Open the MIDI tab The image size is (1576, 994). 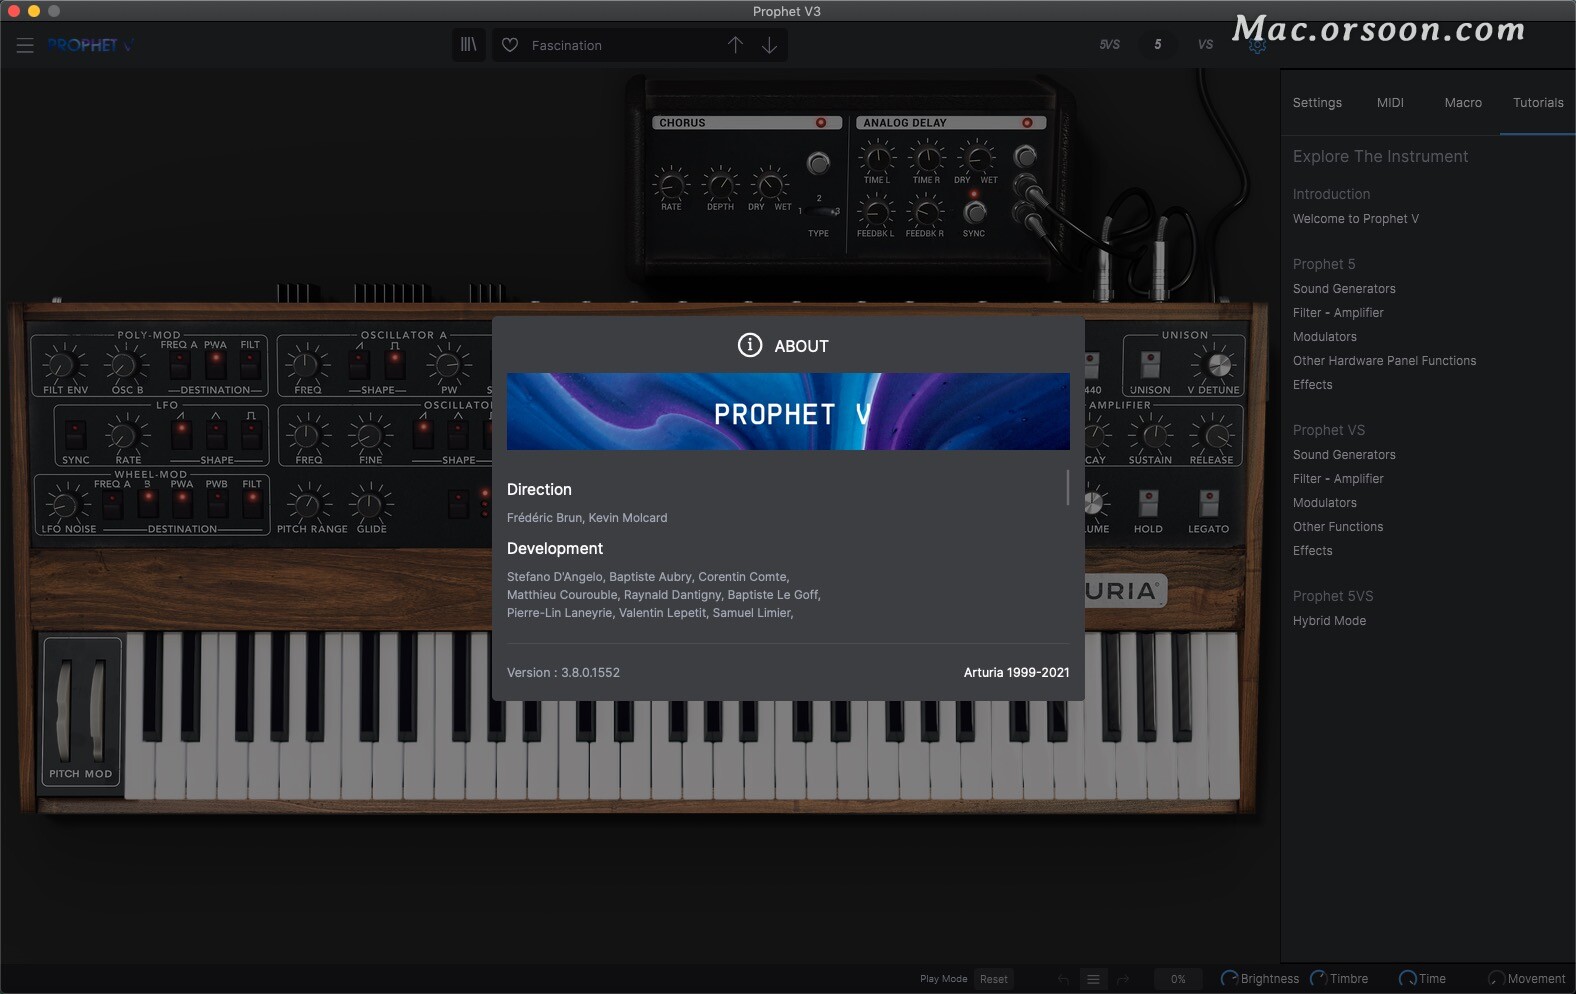[1390, 103]
